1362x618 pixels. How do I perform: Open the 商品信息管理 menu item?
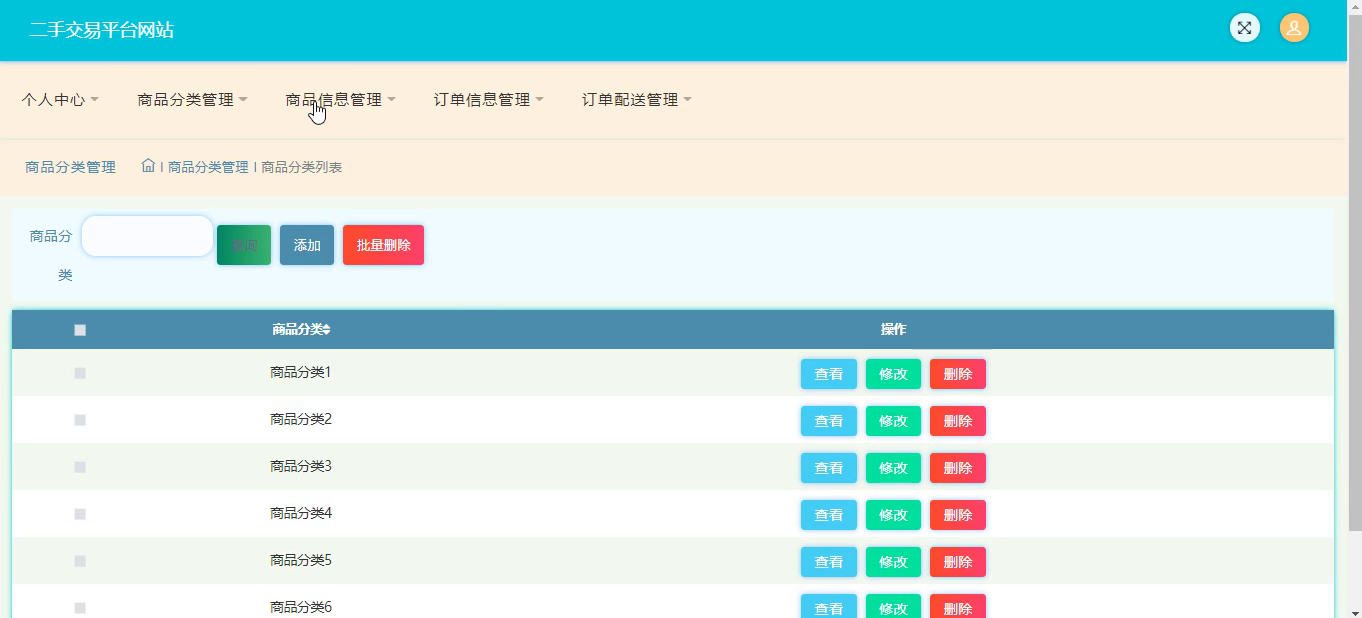pyautogui.click(x=340, y=99)
